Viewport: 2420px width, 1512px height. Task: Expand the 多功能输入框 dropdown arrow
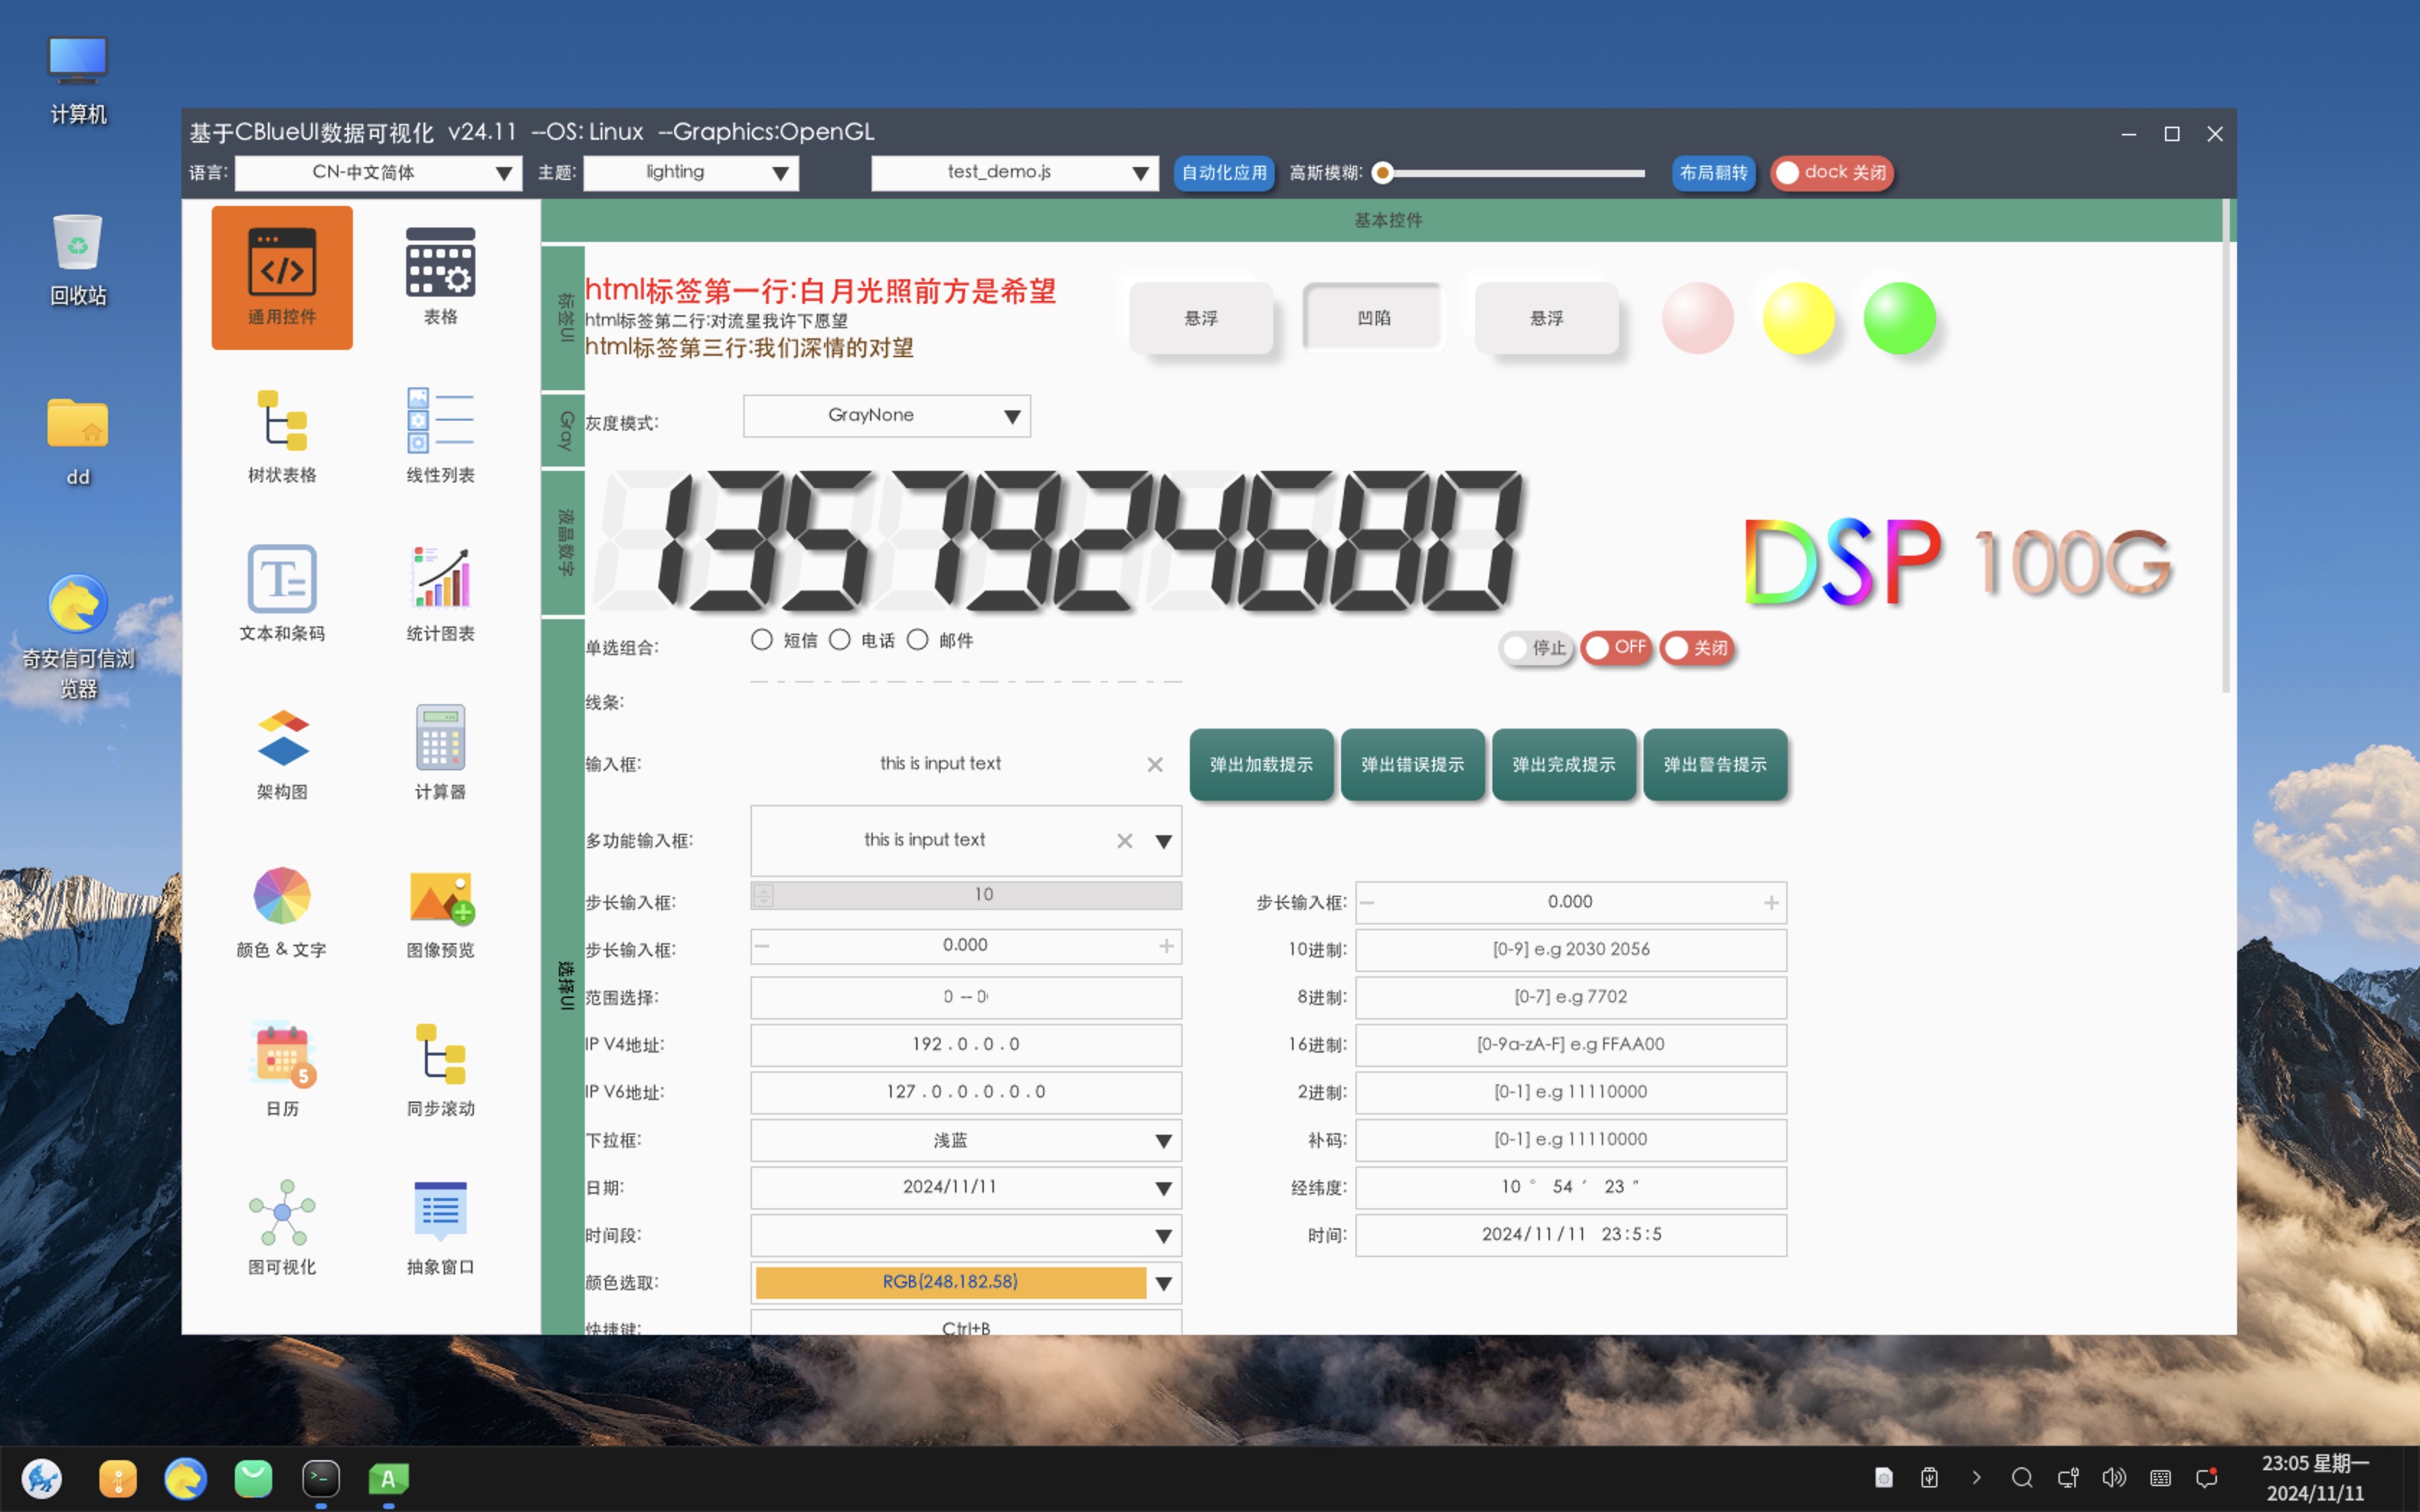1163,842
